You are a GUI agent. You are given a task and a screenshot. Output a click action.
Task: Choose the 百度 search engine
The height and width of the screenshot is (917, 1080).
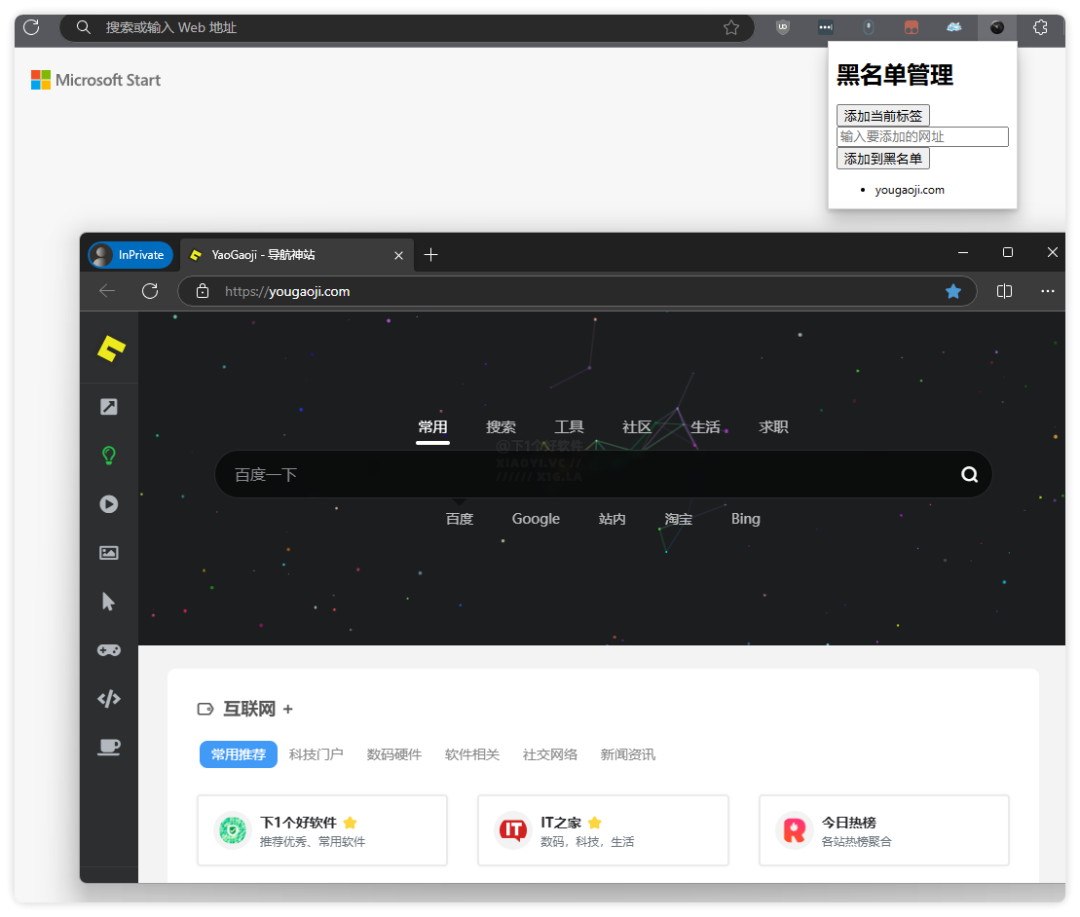coord(459,519)
